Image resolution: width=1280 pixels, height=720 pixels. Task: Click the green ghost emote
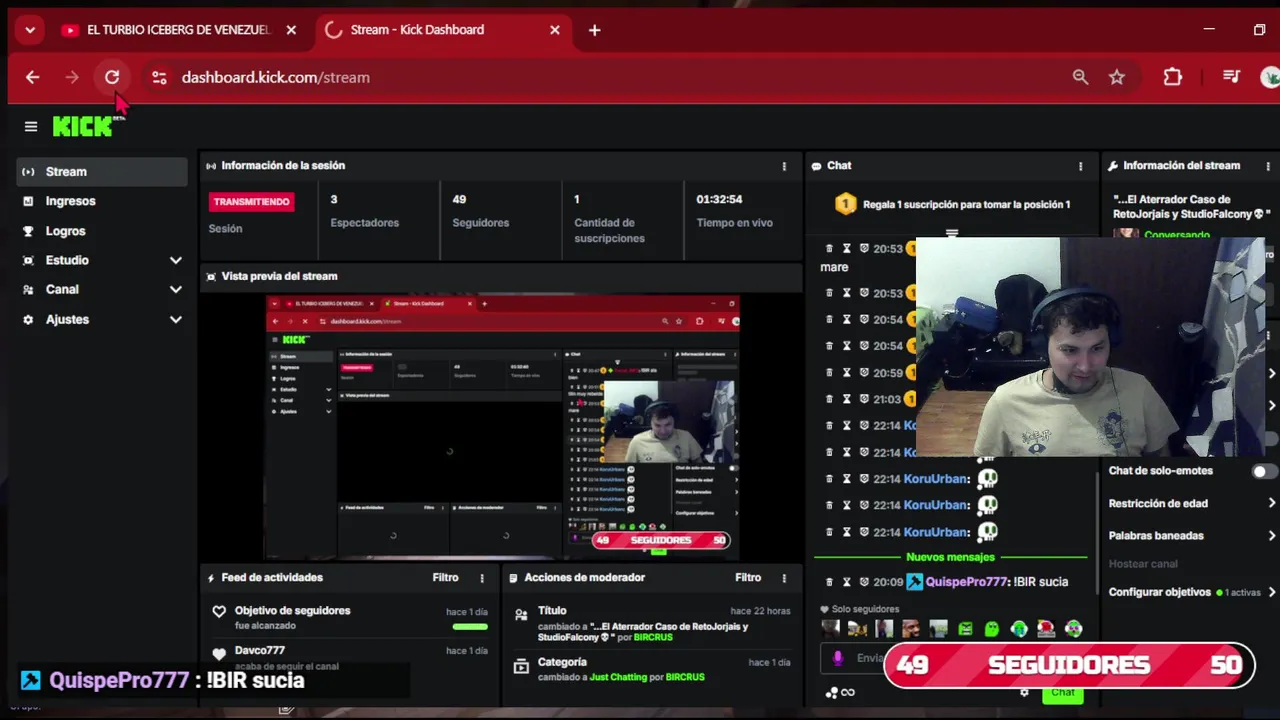[992, 629]
